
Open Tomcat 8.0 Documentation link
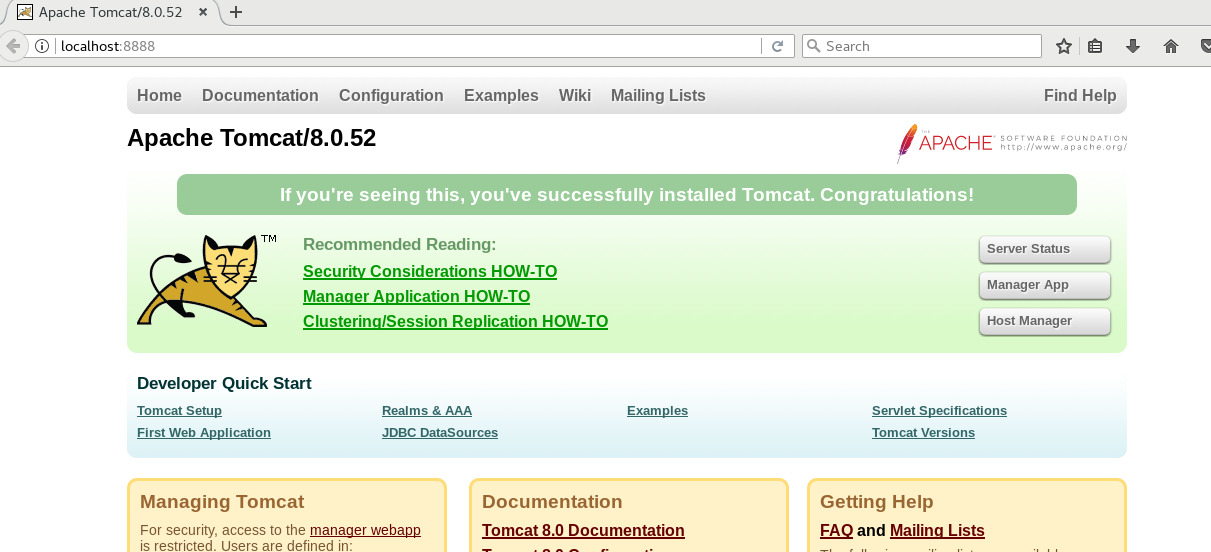click(x=583, y=531)
